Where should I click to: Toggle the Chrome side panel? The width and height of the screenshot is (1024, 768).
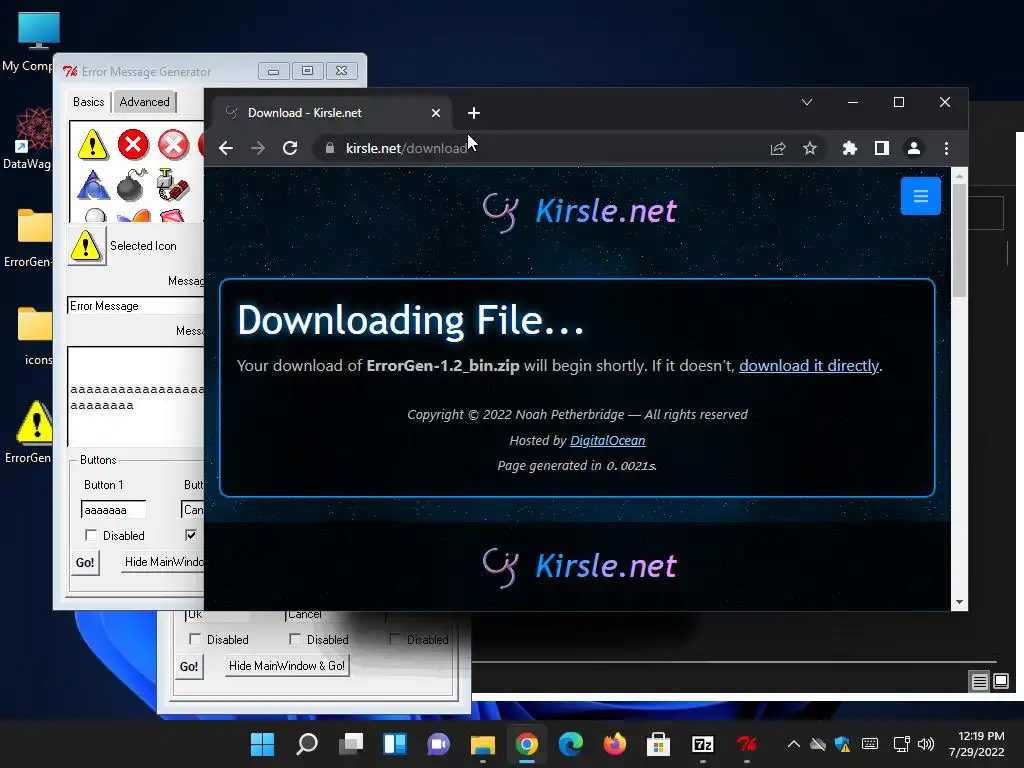click(882, 148)
